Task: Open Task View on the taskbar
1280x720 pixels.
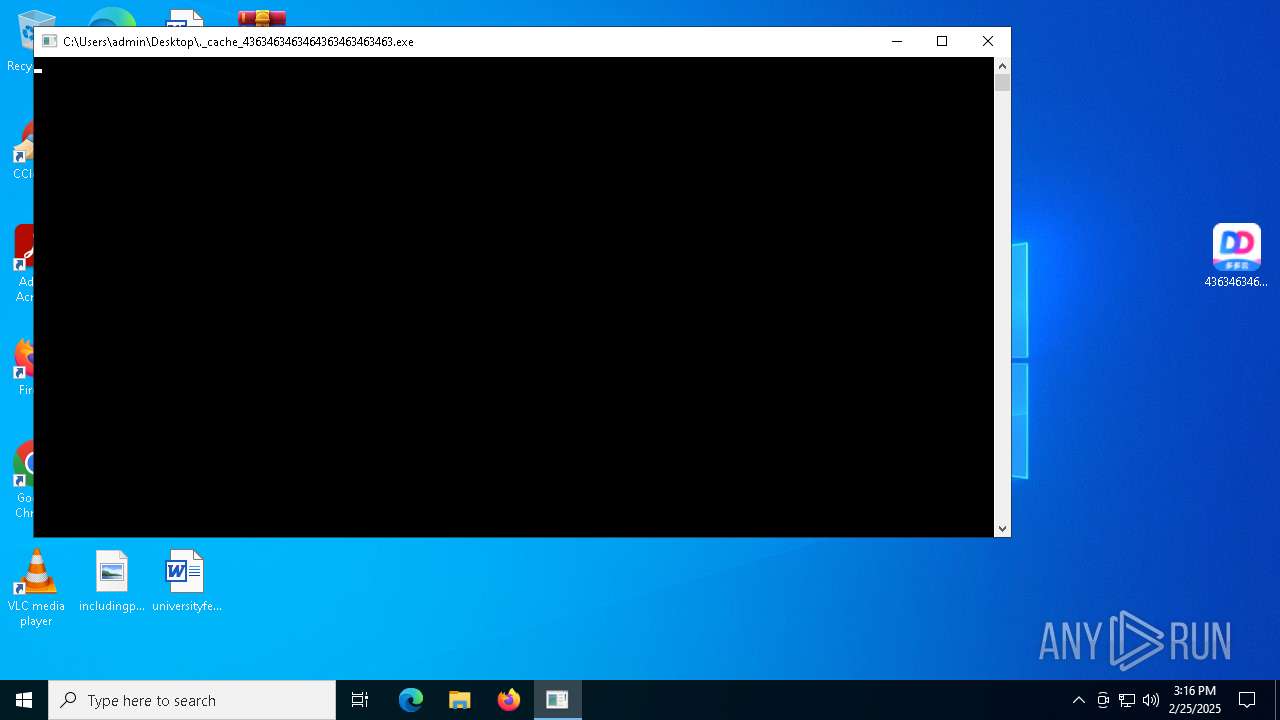Action: point(360,700)
